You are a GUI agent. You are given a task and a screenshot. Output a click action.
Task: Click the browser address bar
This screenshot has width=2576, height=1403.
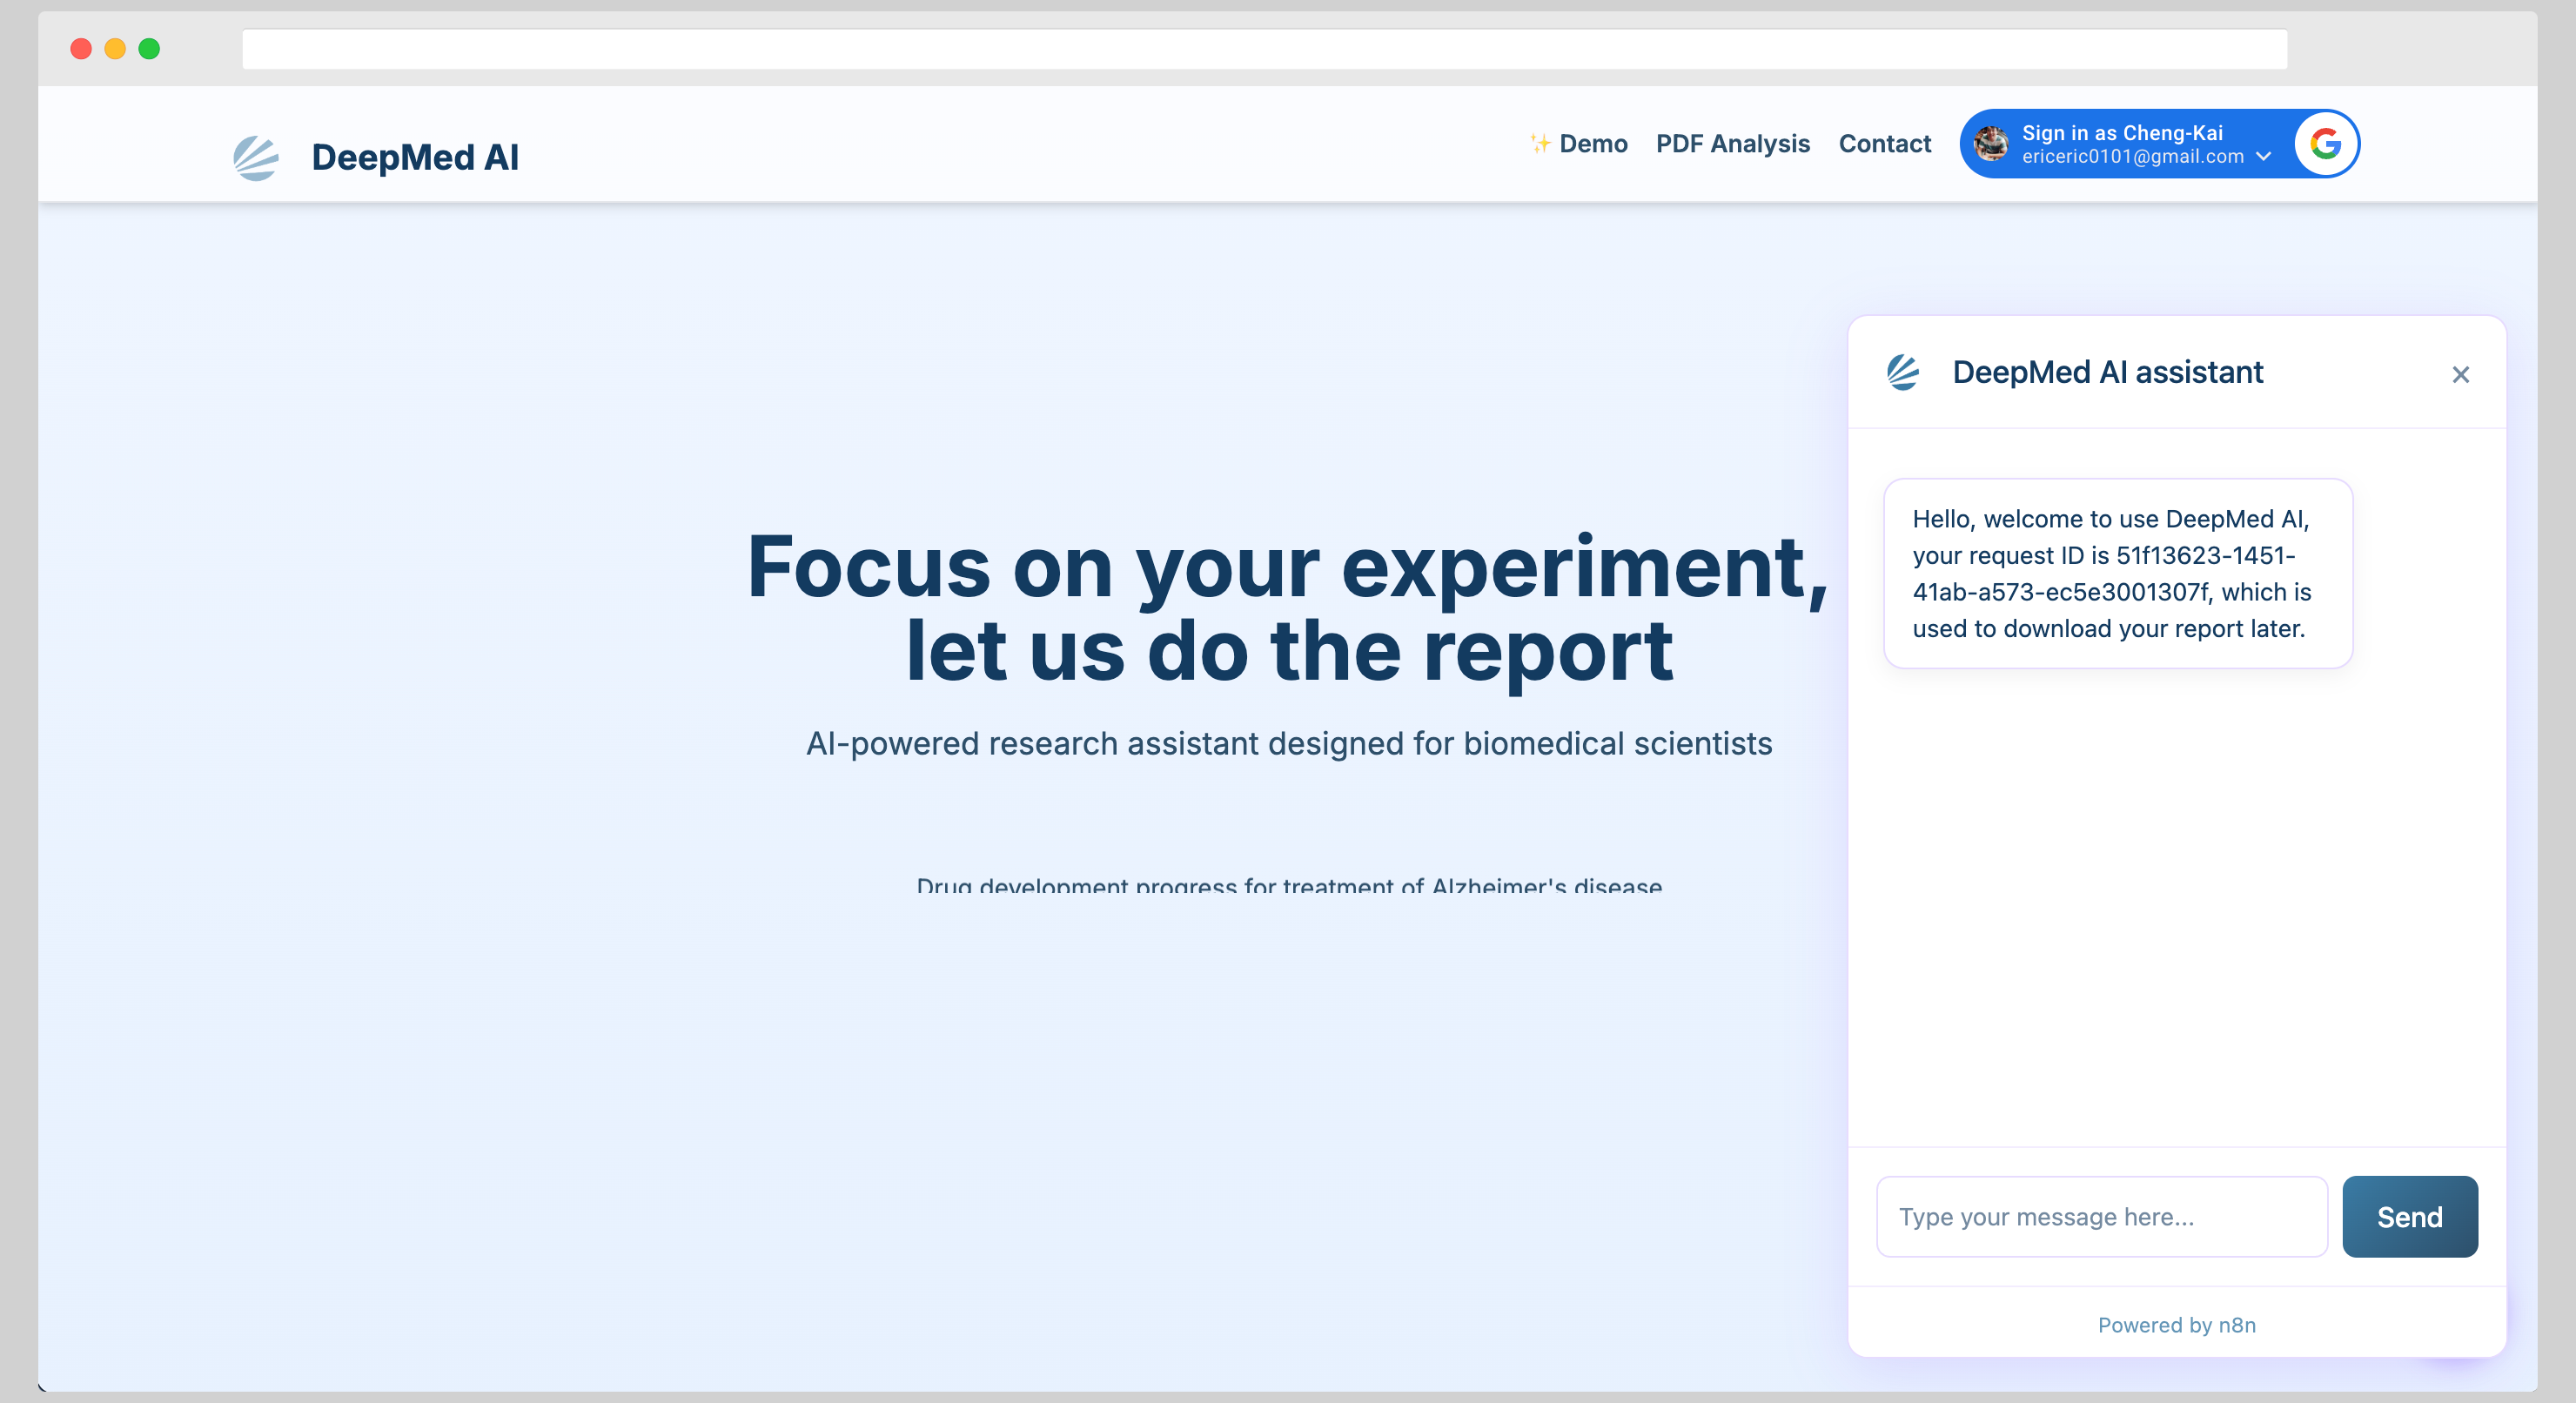[1263, 49]
